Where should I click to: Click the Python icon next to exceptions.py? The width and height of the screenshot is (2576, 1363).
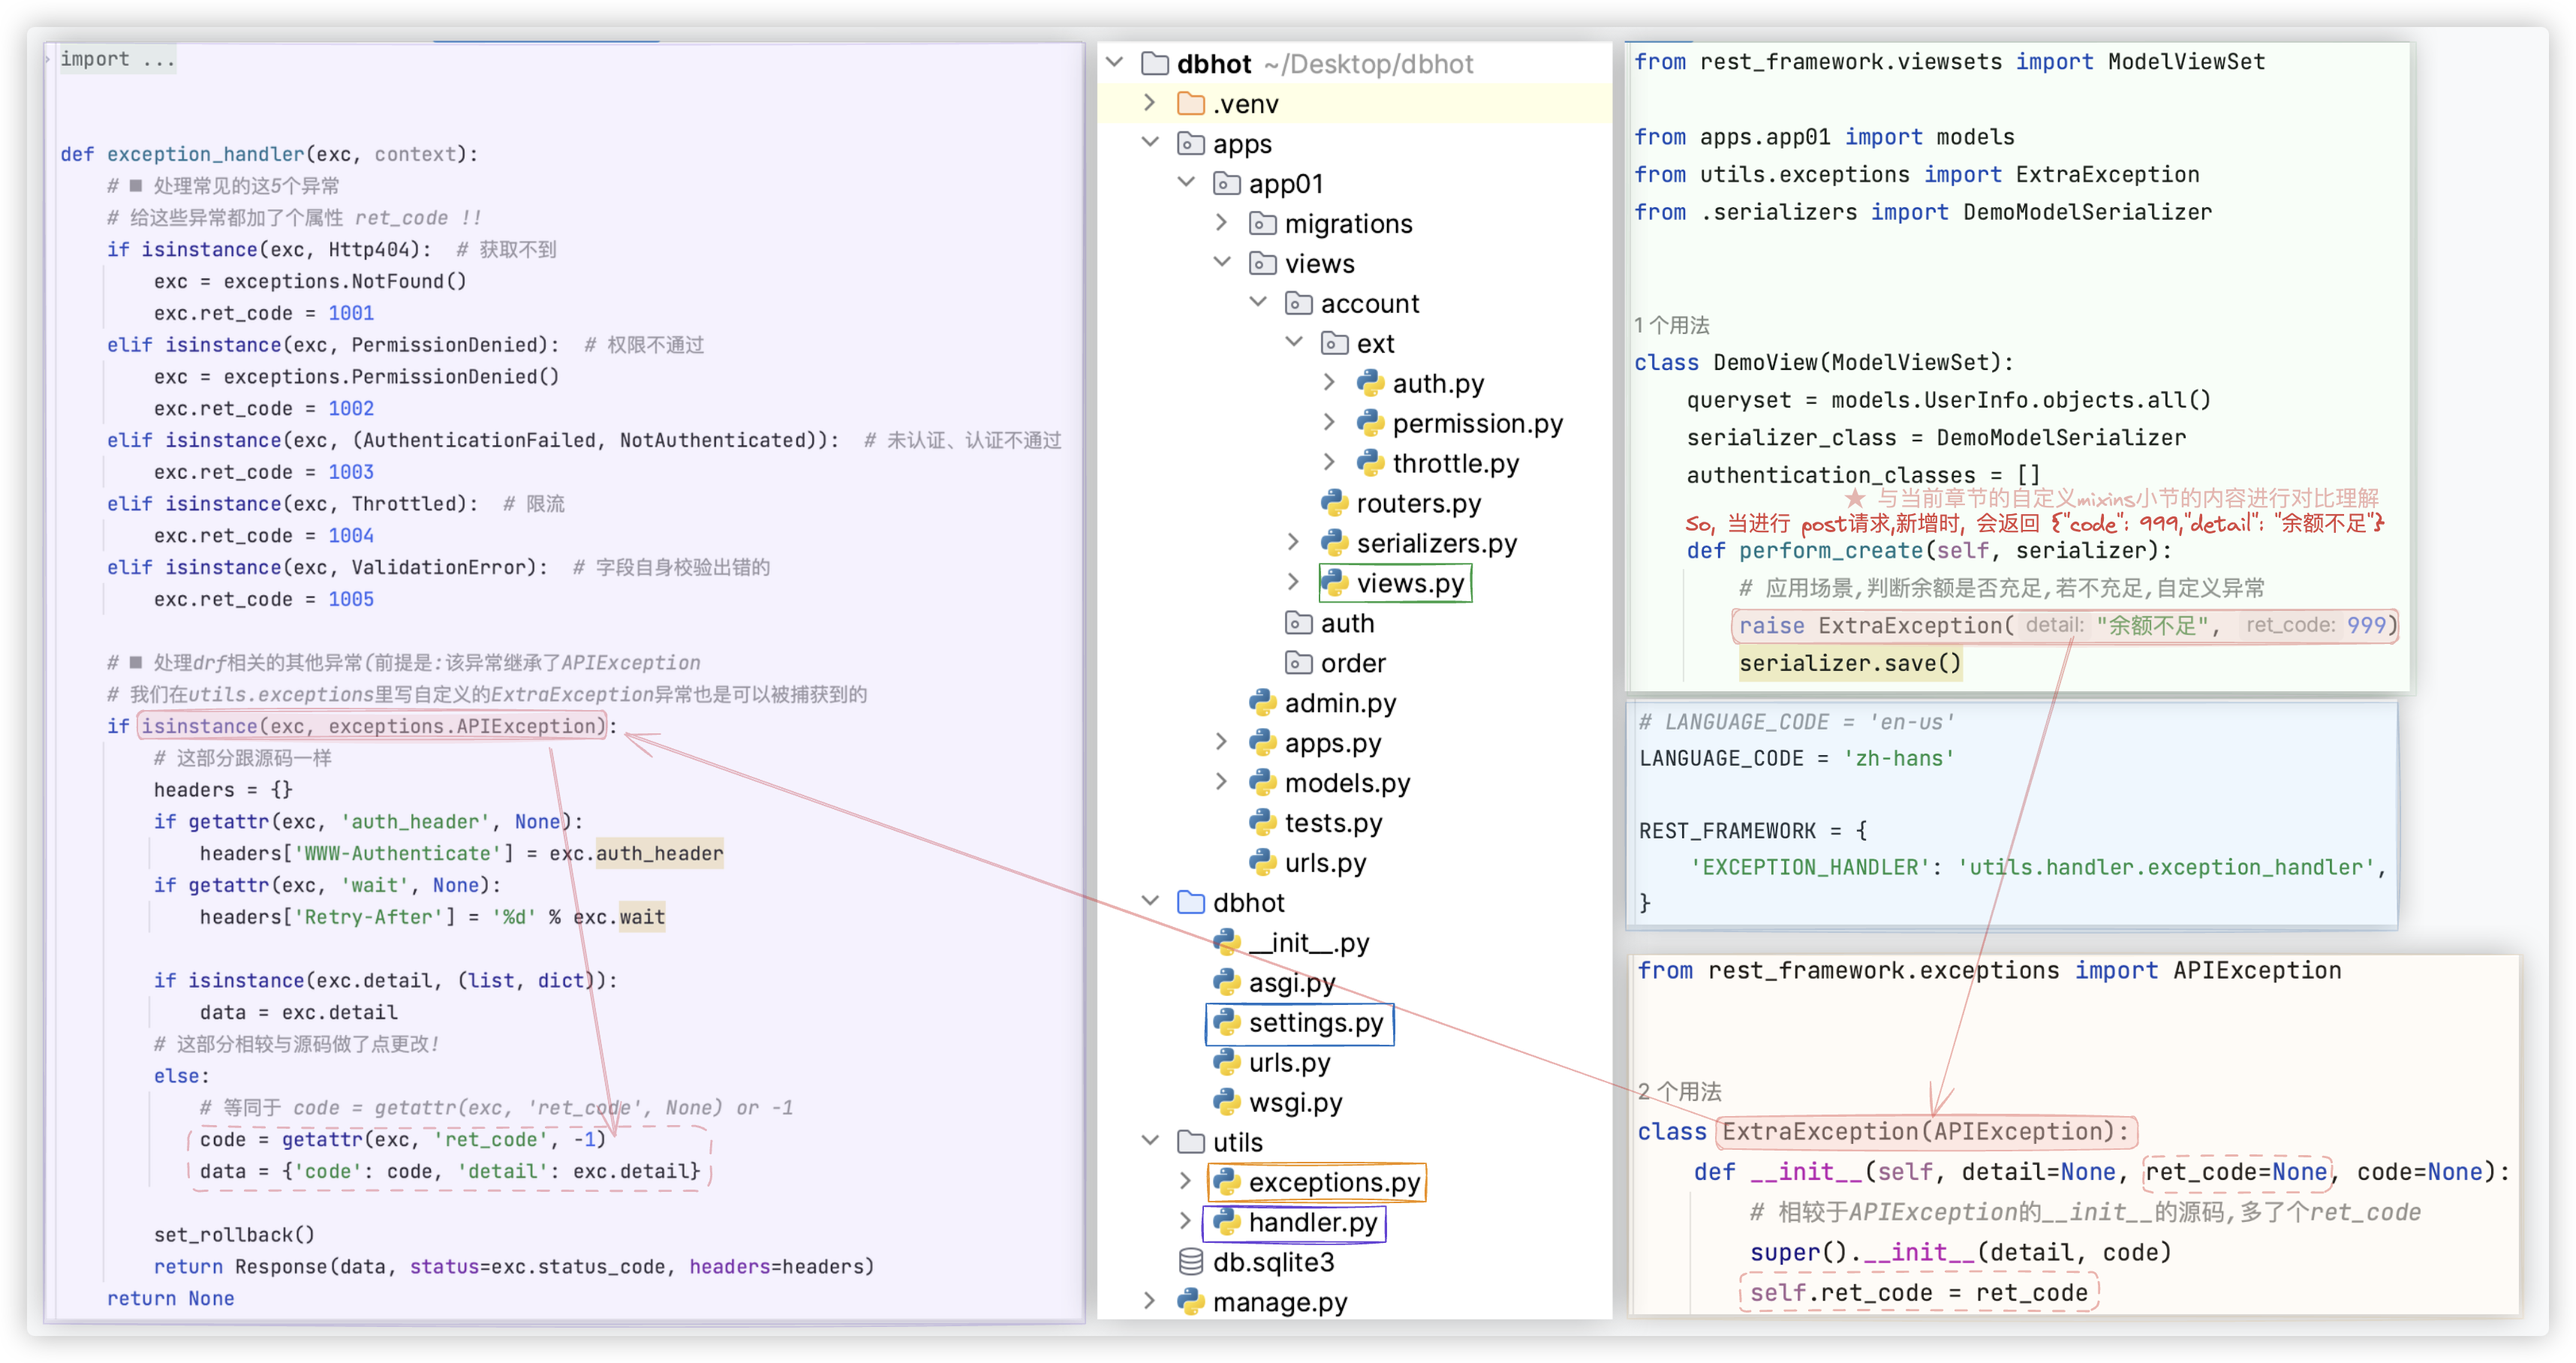point(1226,1182)
